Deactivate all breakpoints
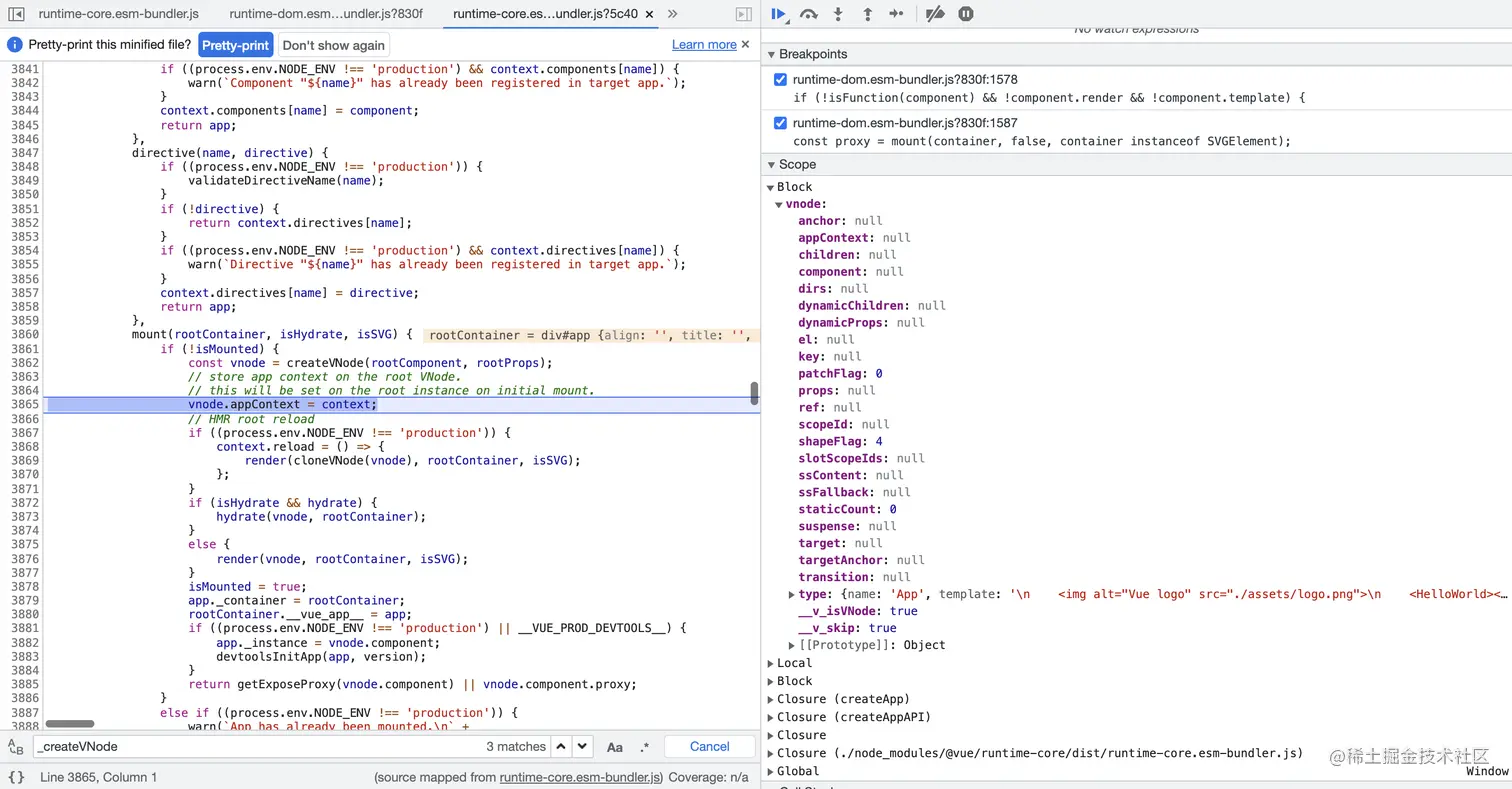 pyautogui.click(x=935, y=14)
